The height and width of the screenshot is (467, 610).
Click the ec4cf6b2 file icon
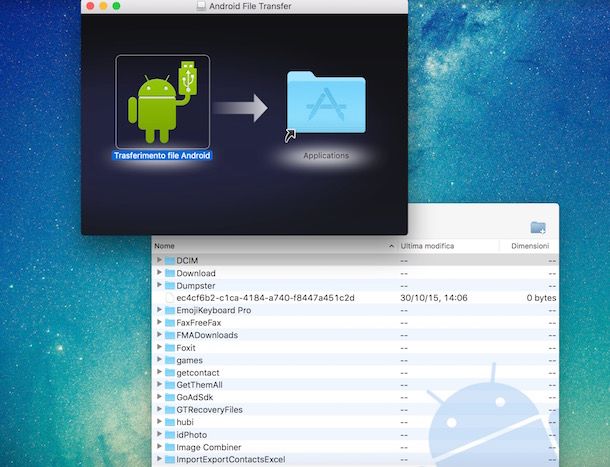(169, 298)
